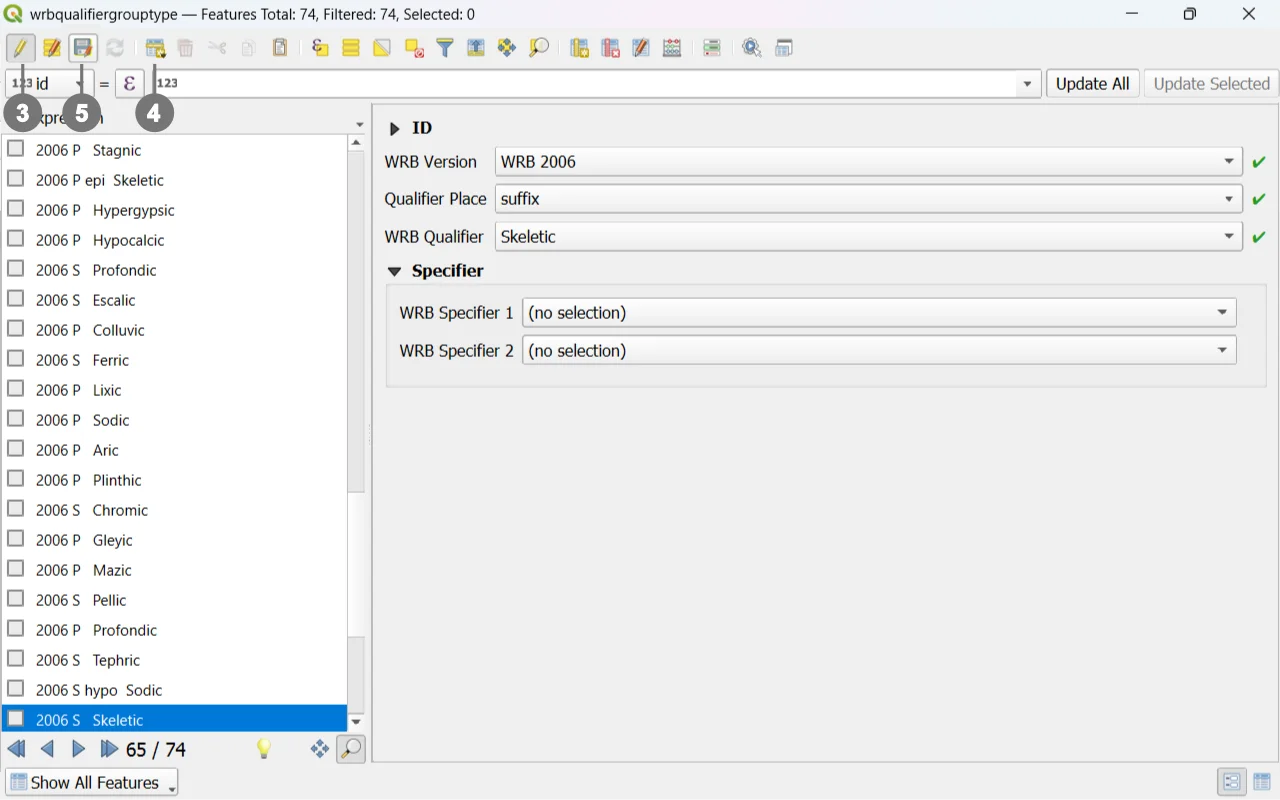This screenshot has width=1280, height=800.
Task: Open the Show All Features filter menu
Action: [92, 782]
